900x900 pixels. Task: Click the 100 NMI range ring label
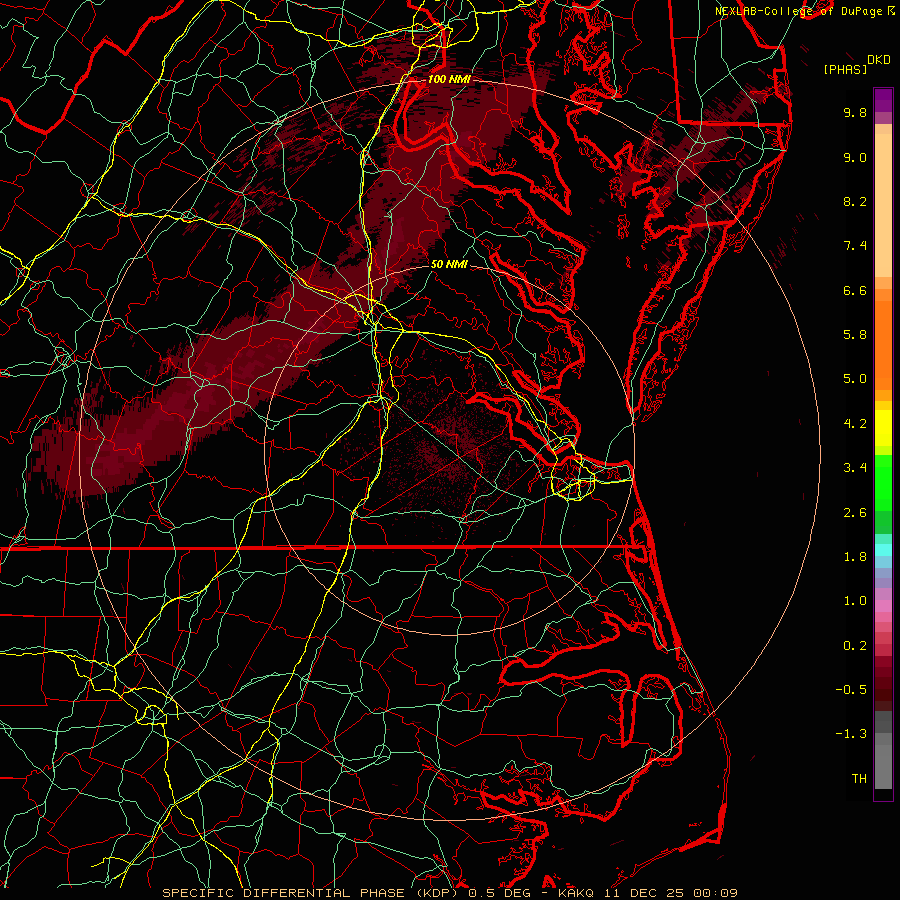(x=449, y=79)
